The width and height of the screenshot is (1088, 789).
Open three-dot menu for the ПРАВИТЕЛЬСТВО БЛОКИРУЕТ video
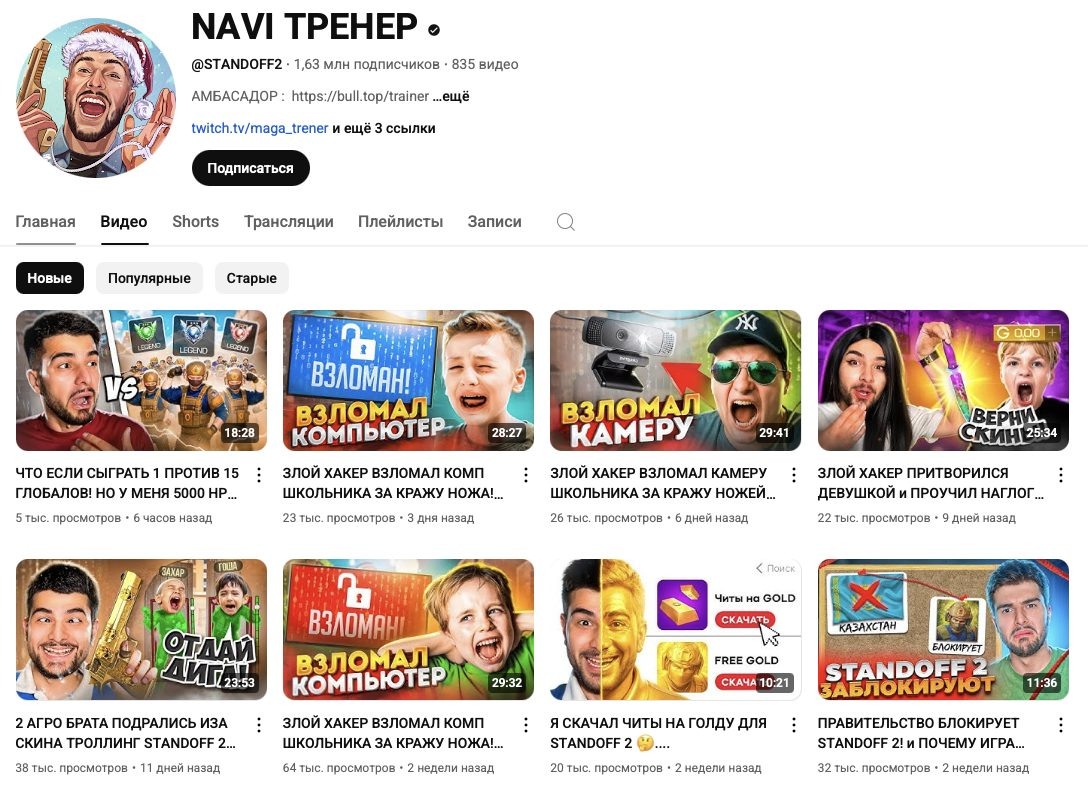pyautogui.click(x=1061, y=725)
